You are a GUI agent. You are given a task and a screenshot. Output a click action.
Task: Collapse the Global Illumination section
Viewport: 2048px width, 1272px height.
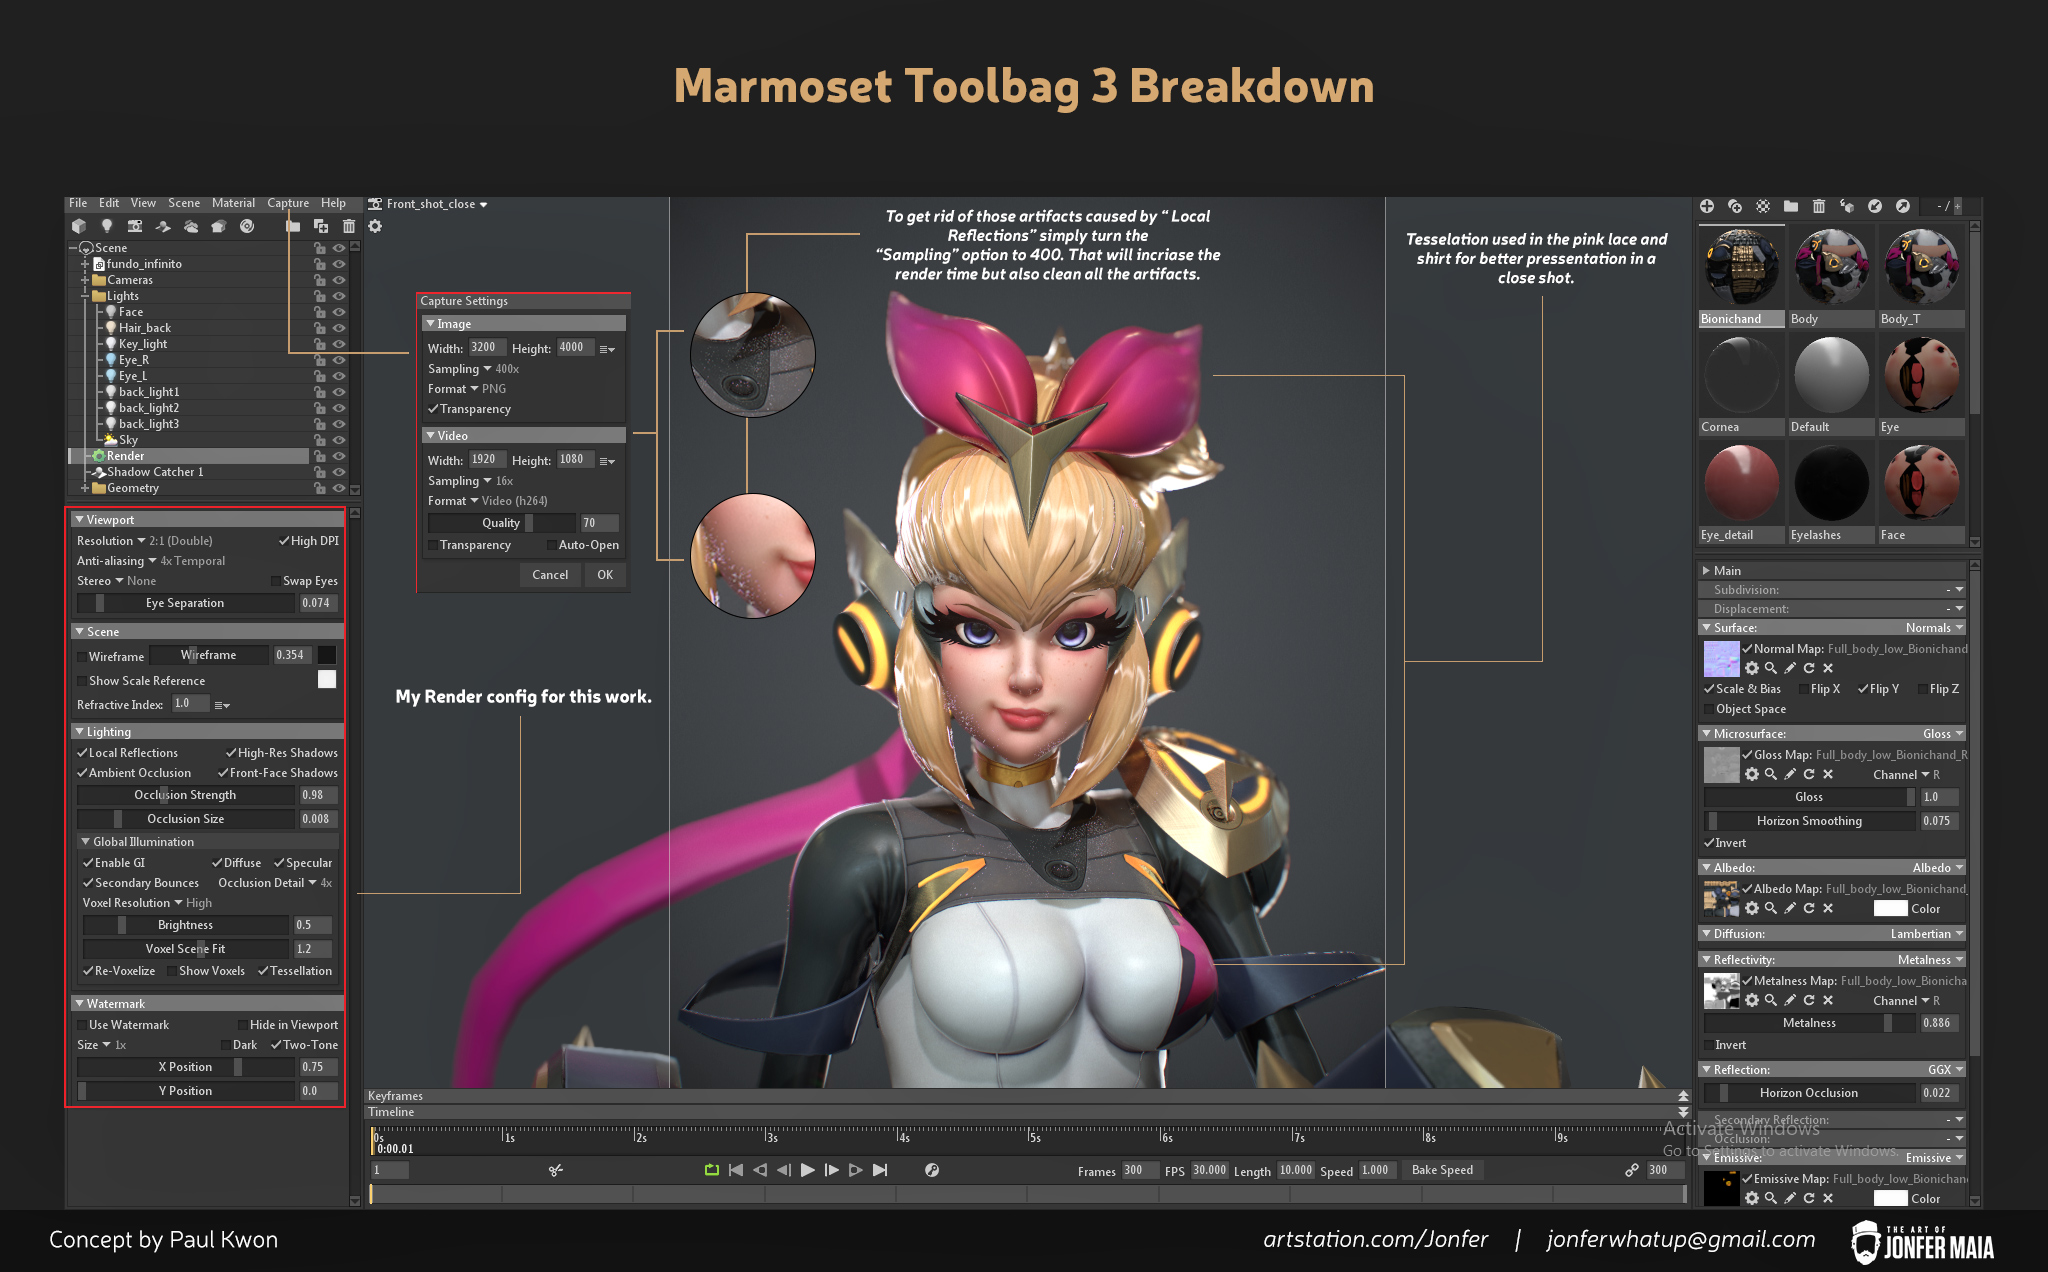[86, 842]
